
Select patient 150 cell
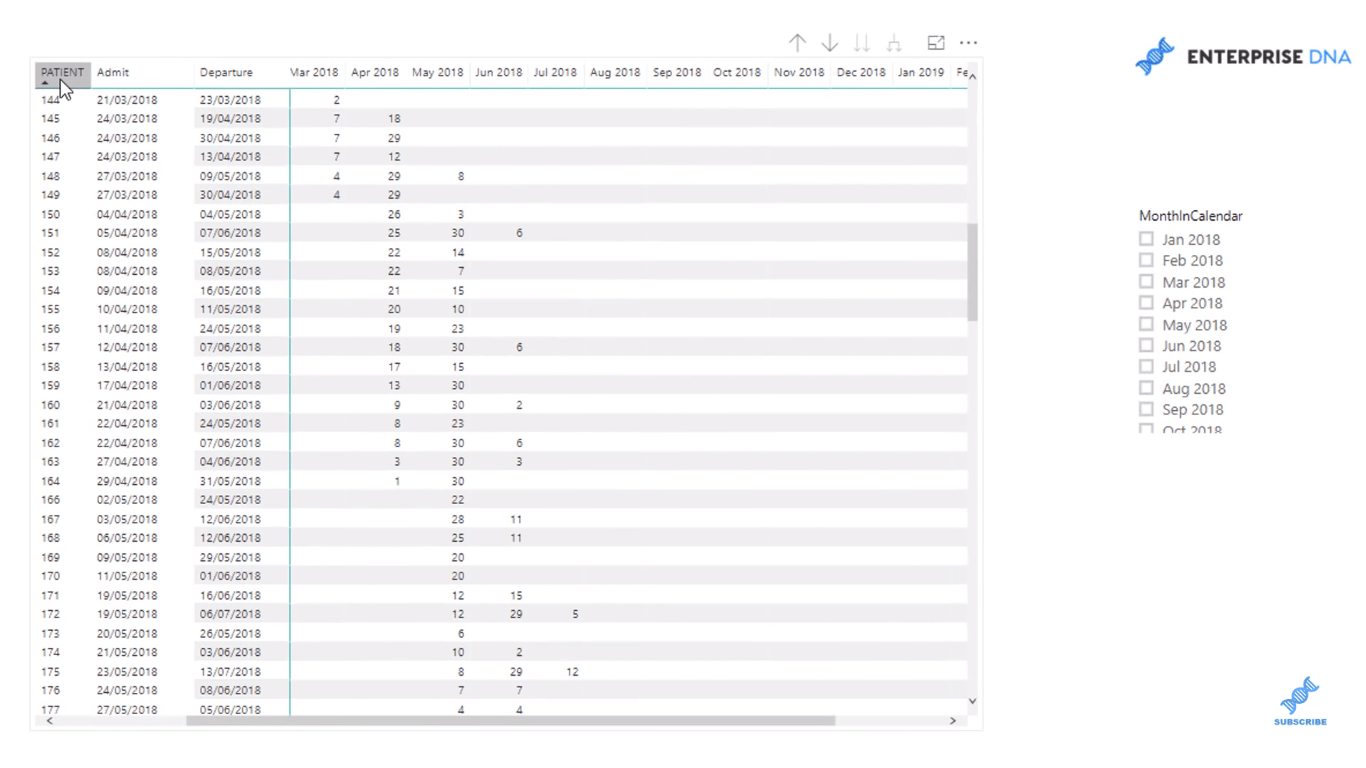(x=50, y=214)
